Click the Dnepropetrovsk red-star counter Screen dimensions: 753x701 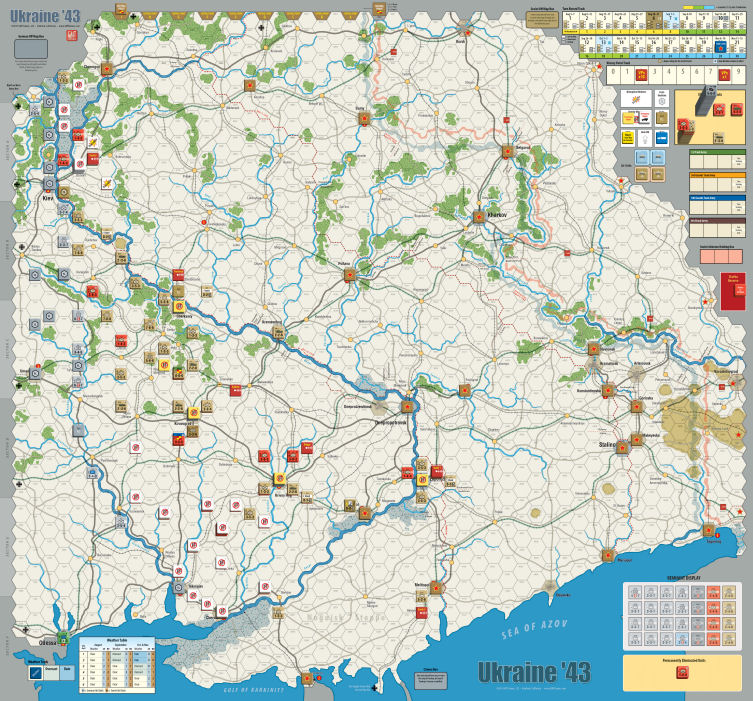point(407,407)
